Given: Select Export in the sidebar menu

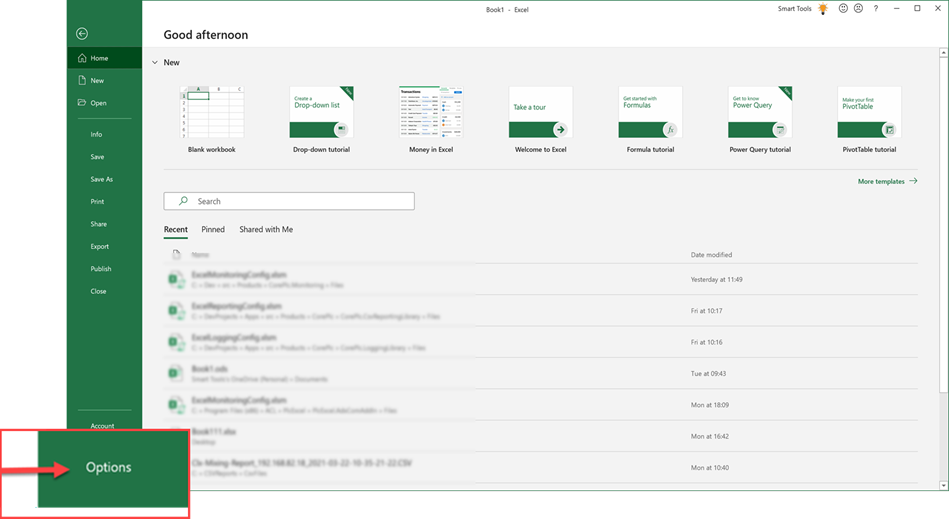Looking at the screenshot, I should point(99,247).
